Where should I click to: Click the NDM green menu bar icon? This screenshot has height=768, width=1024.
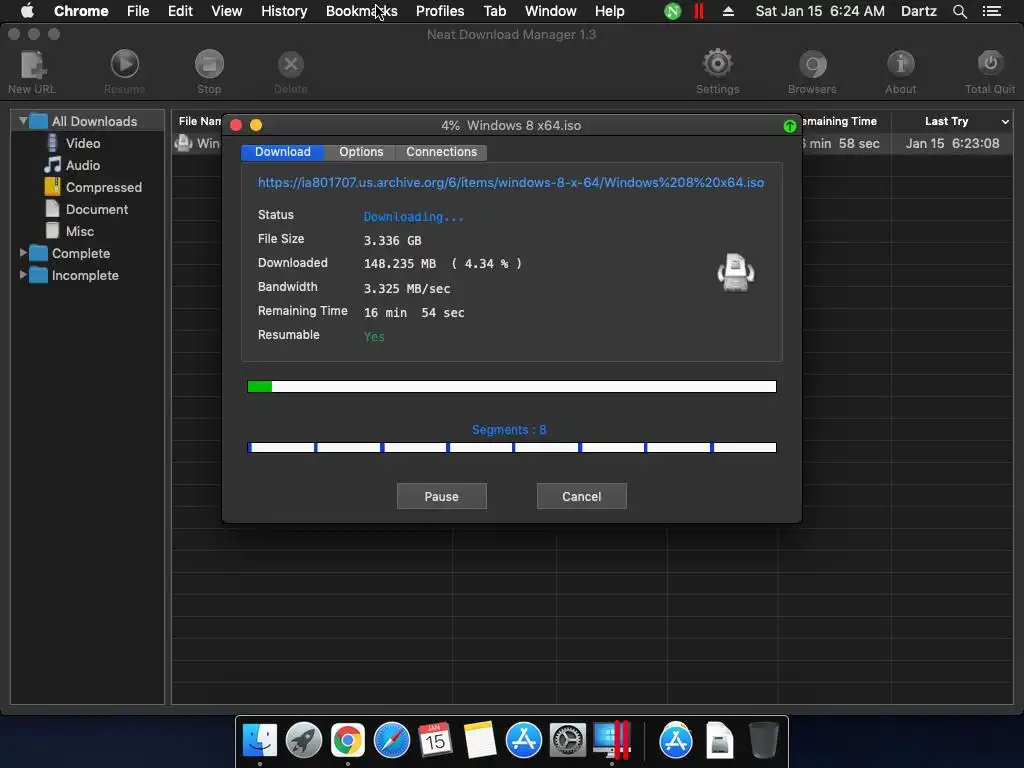(x=673, y=11)
